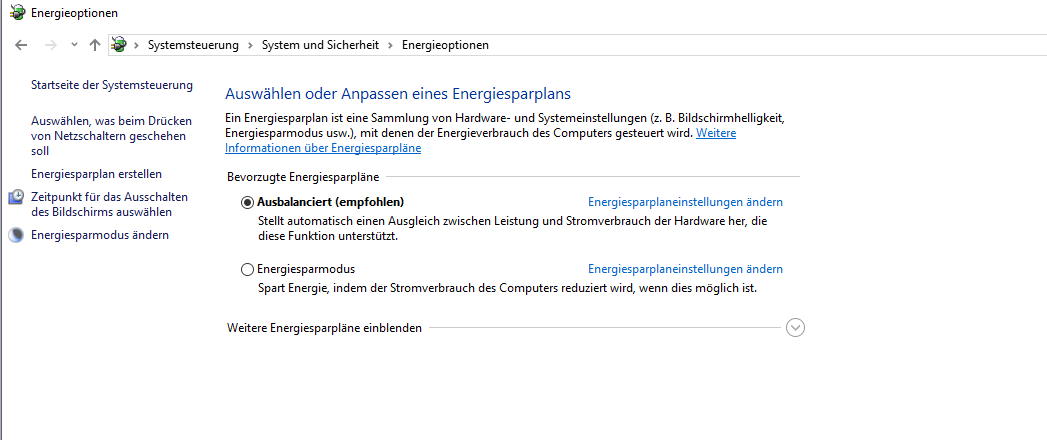Open Energiesparplan erstellen in sidebar
Image resolution: width=1047 pixels, height=440 pixels.
(96, 174)
